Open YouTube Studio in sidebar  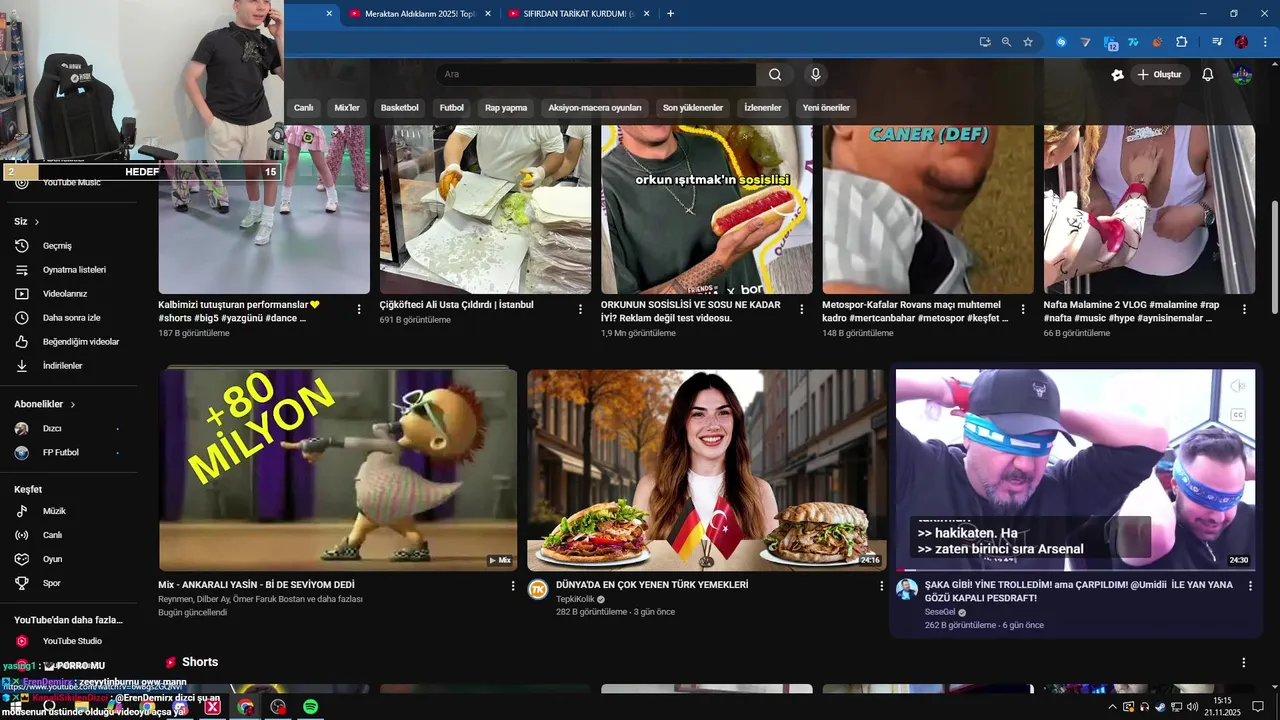(x=70, y=641)
